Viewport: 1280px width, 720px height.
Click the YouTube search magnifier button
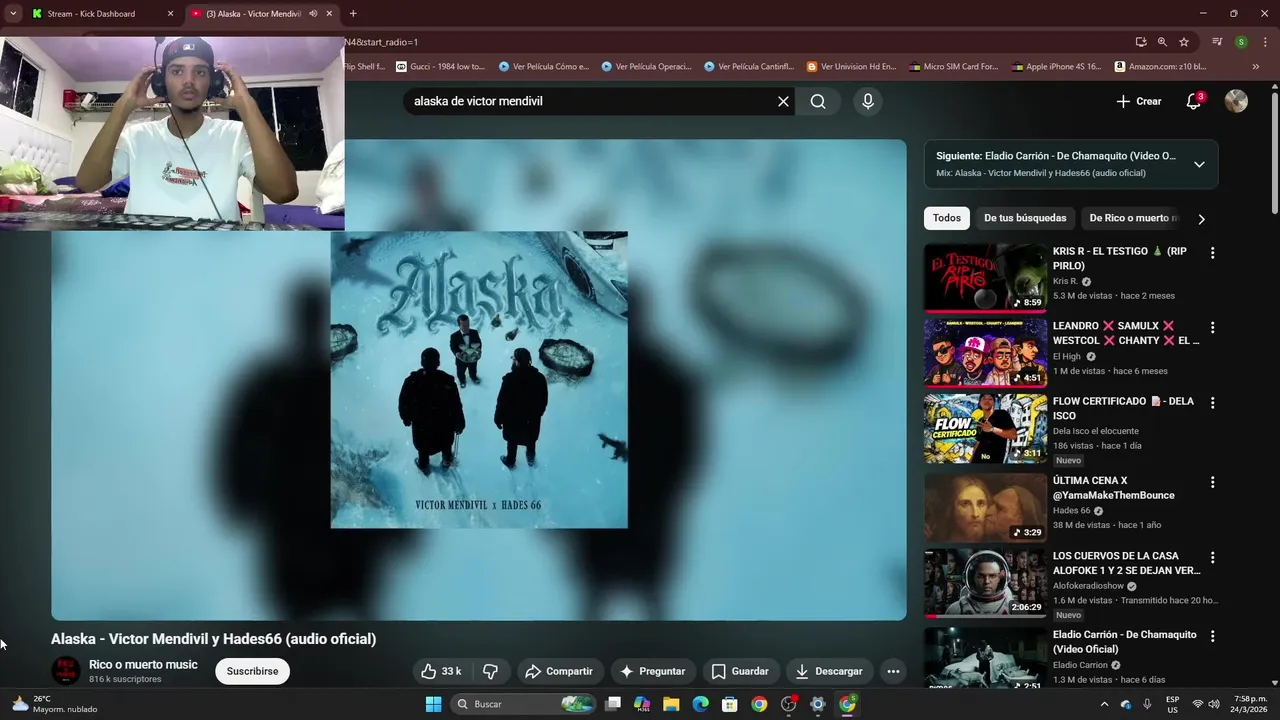point(818,101)
